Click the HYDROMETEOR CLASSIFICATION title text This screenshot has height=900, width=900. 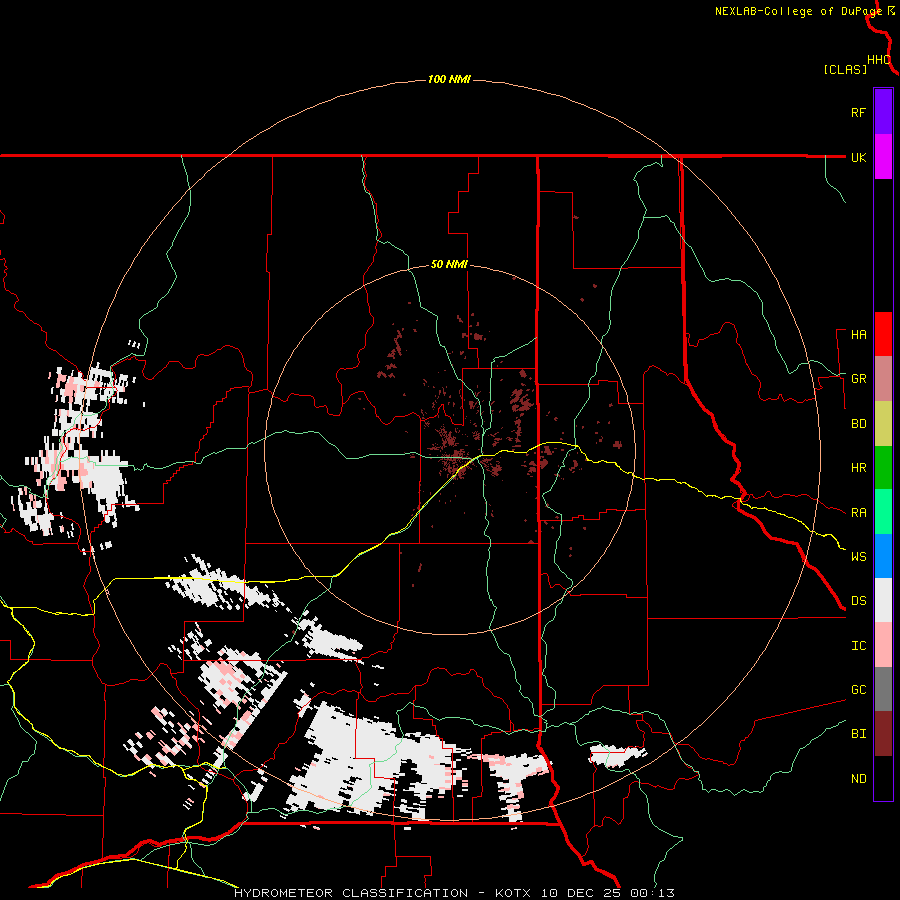click(x=351, y=893)
